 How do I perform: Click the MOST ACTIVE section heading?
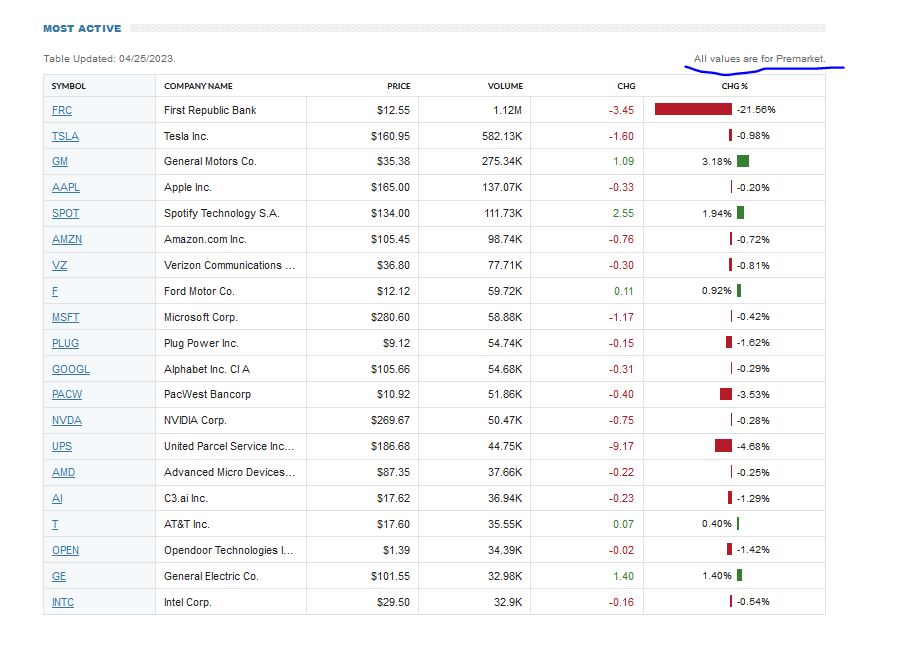[x=82, y=29]
